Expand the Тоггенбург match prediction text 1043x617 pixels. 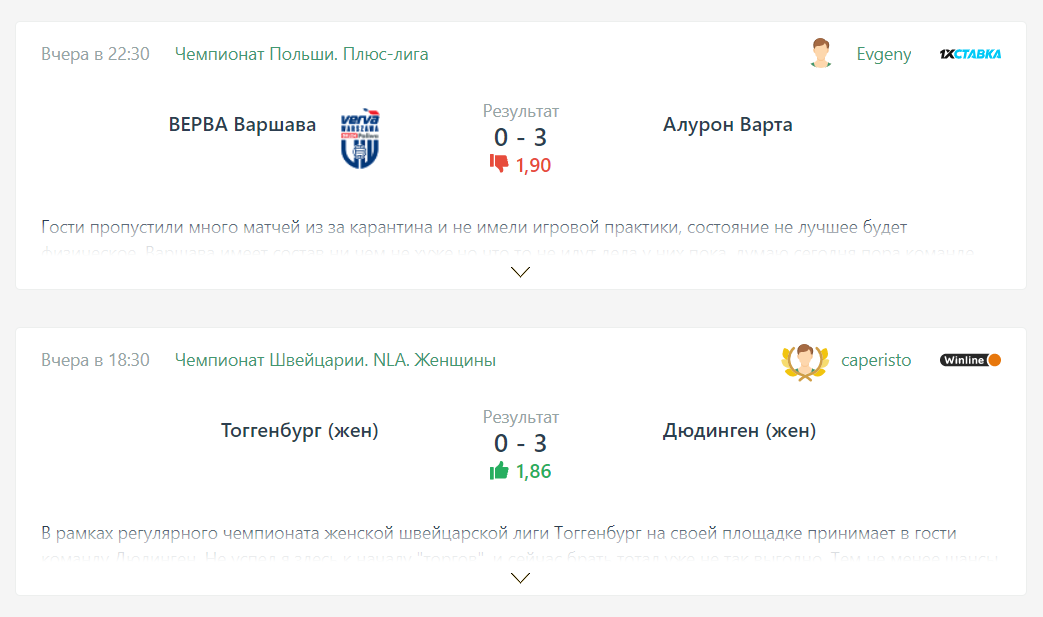click(x=520, y=577)
